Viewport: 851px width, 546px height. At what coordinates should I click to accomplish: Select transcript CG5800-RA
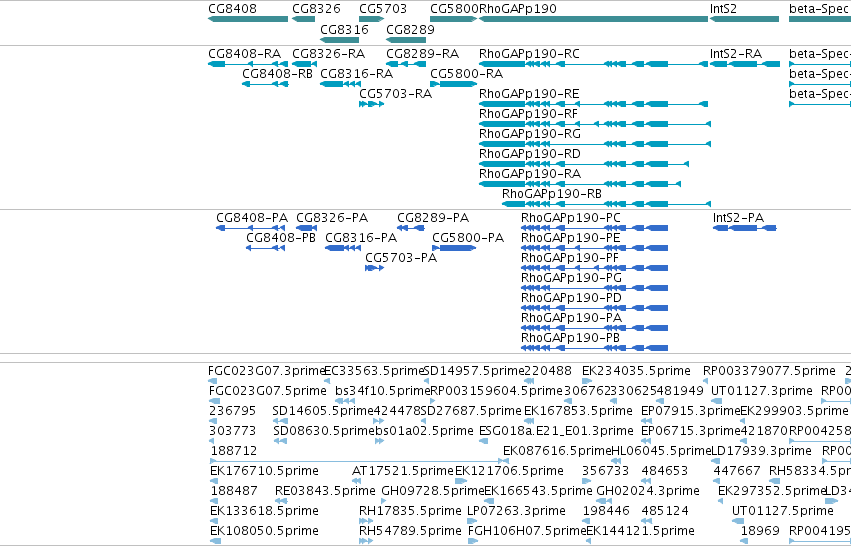click(x=454, y=84)
